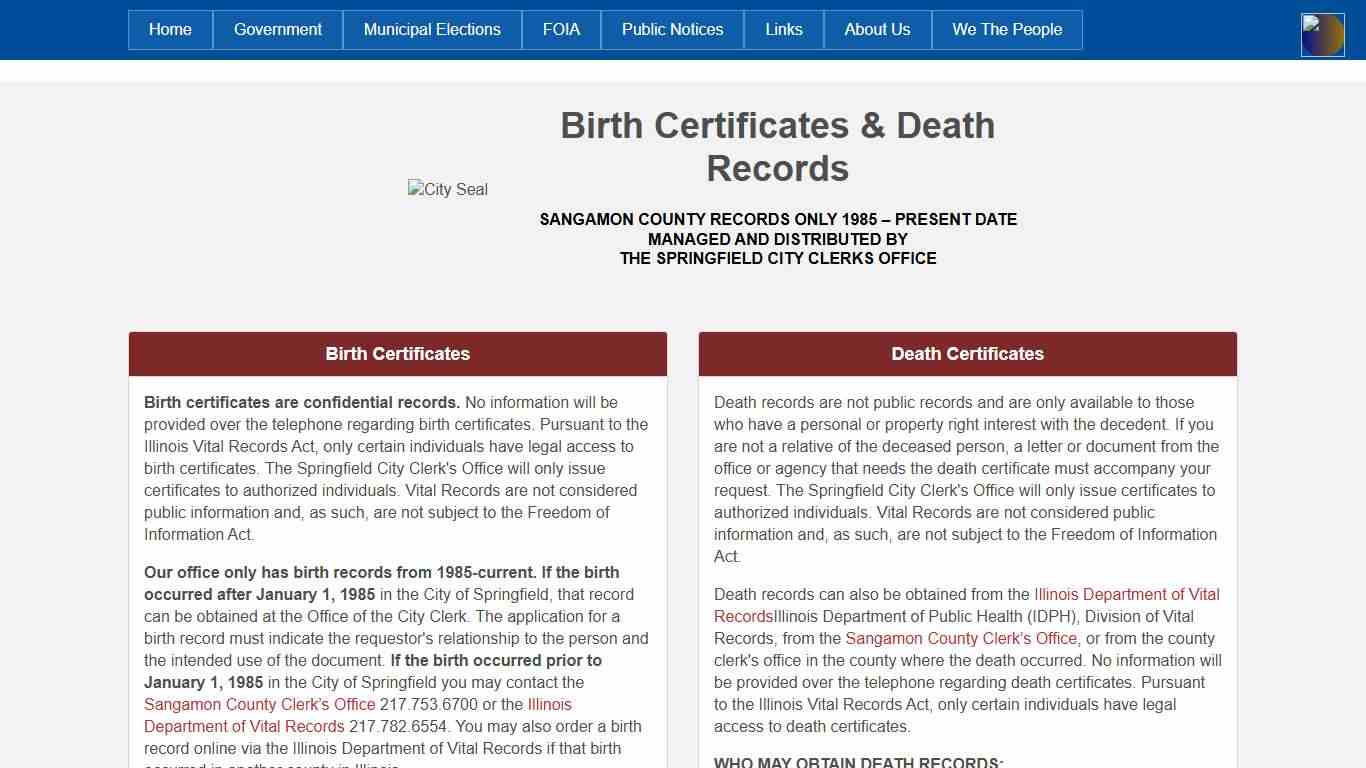This screenshot has height=768, width=1366.
Task: Click the phone number 217.782.6554
Action: point(399,726)
